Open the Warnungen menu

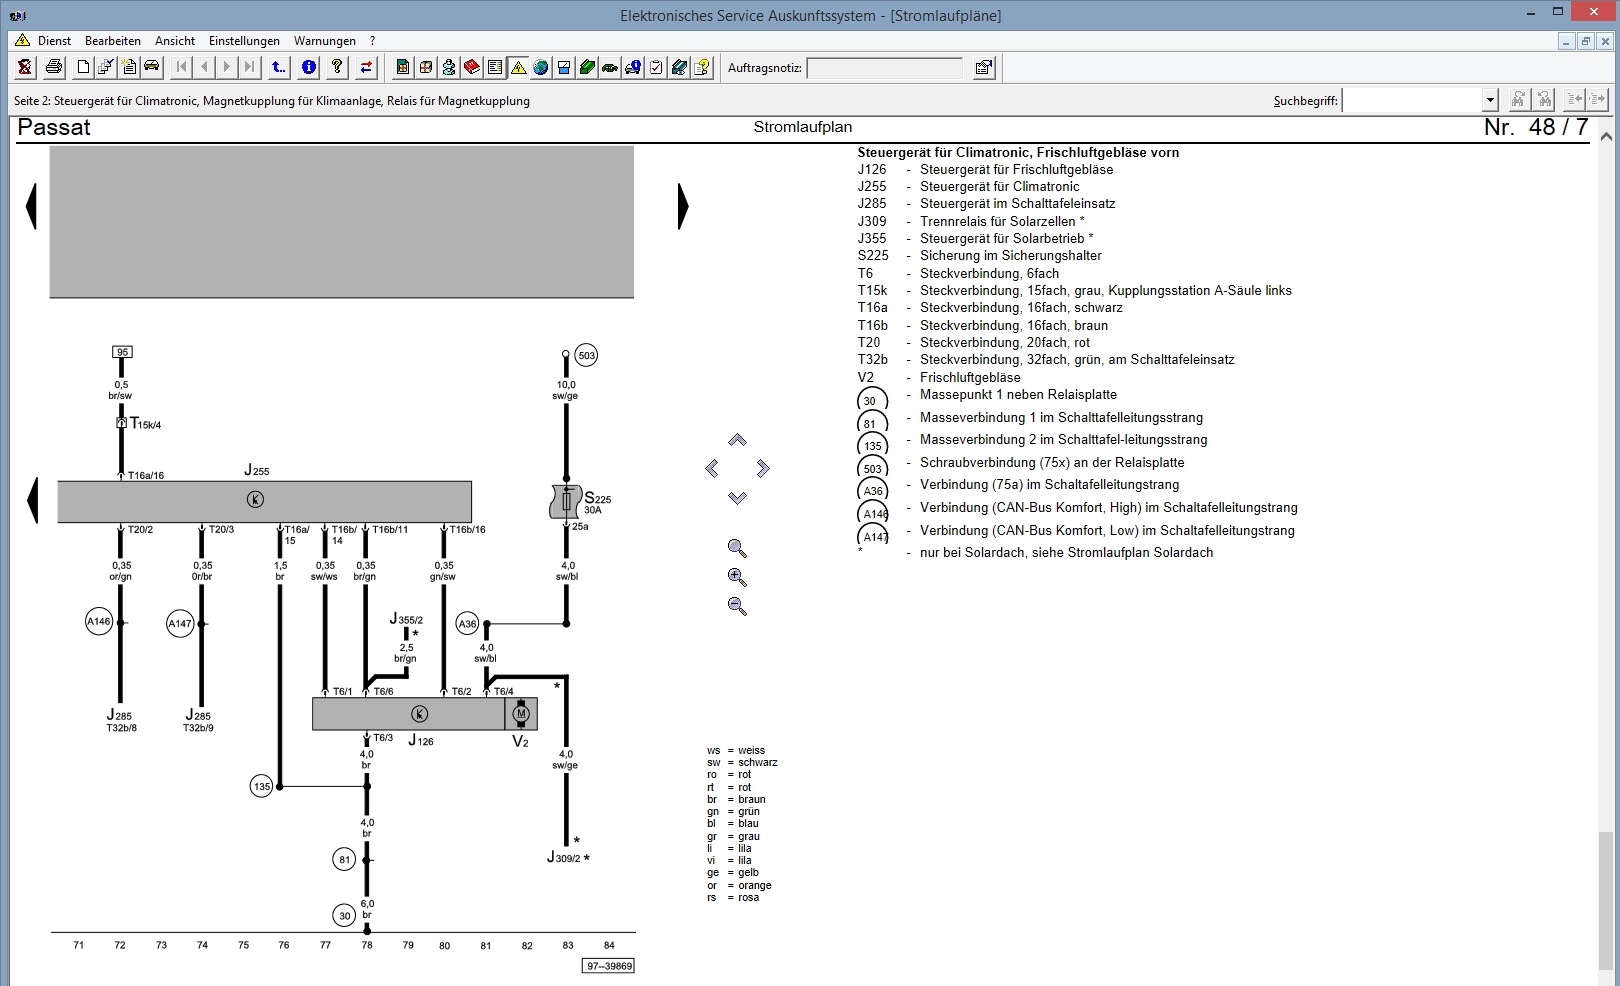pyautogui.click(x=325, y=41)
